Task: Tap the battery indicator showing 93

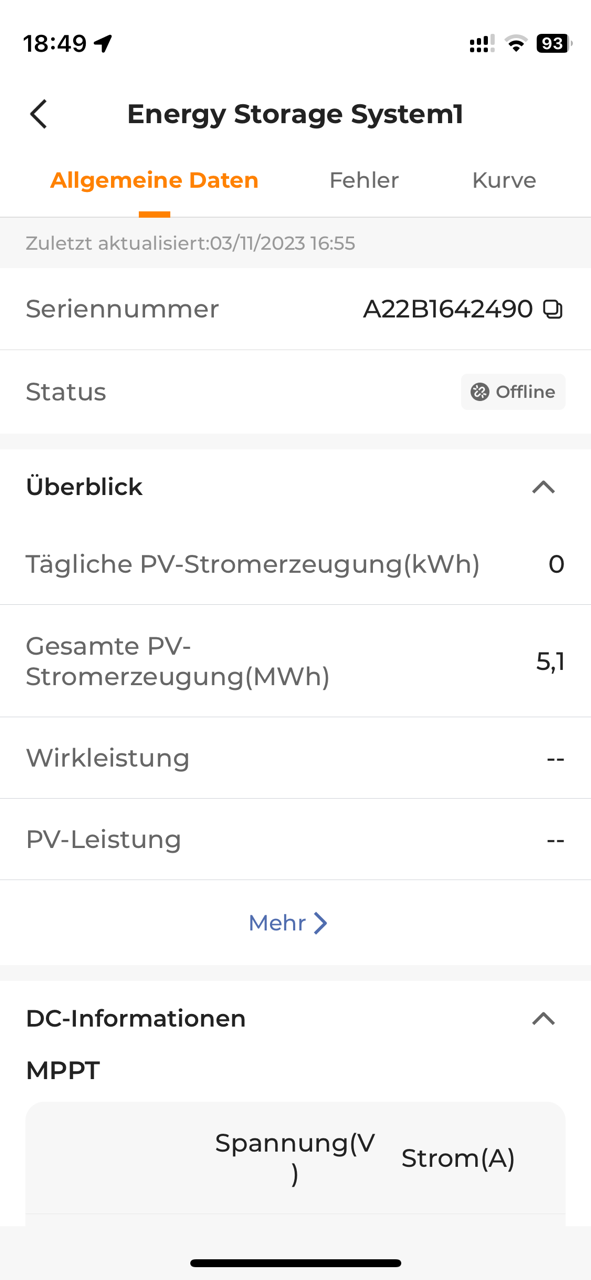Action: coord(554,43)
